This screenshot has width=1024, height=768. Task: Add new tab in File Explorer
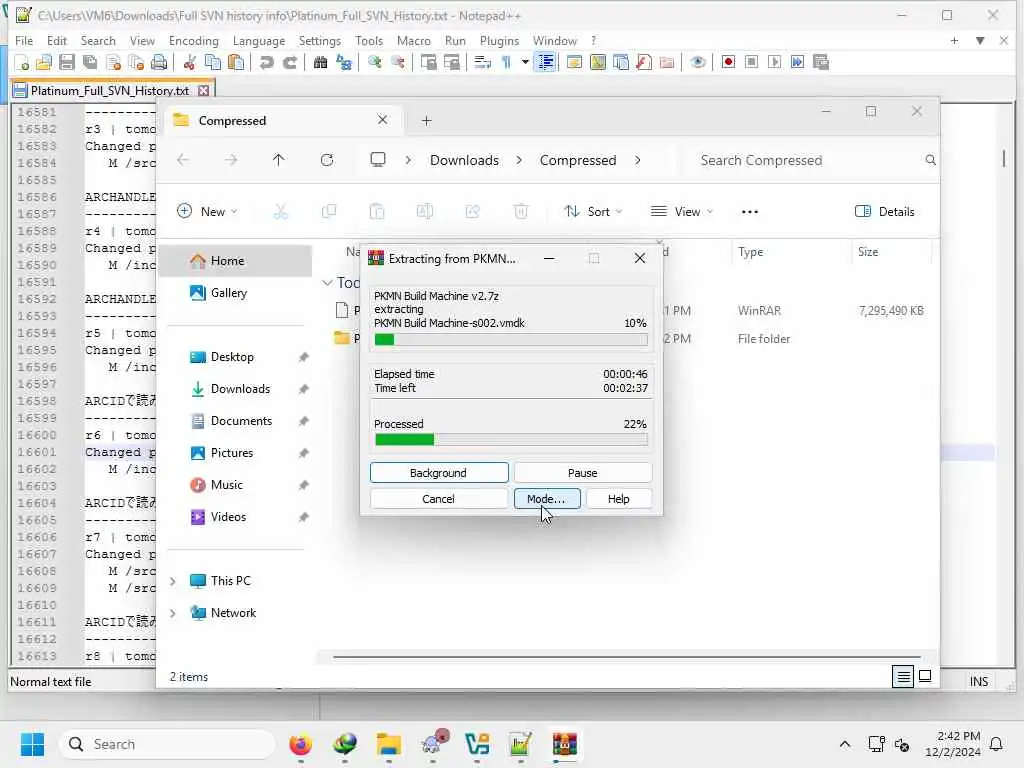(426, 121)
